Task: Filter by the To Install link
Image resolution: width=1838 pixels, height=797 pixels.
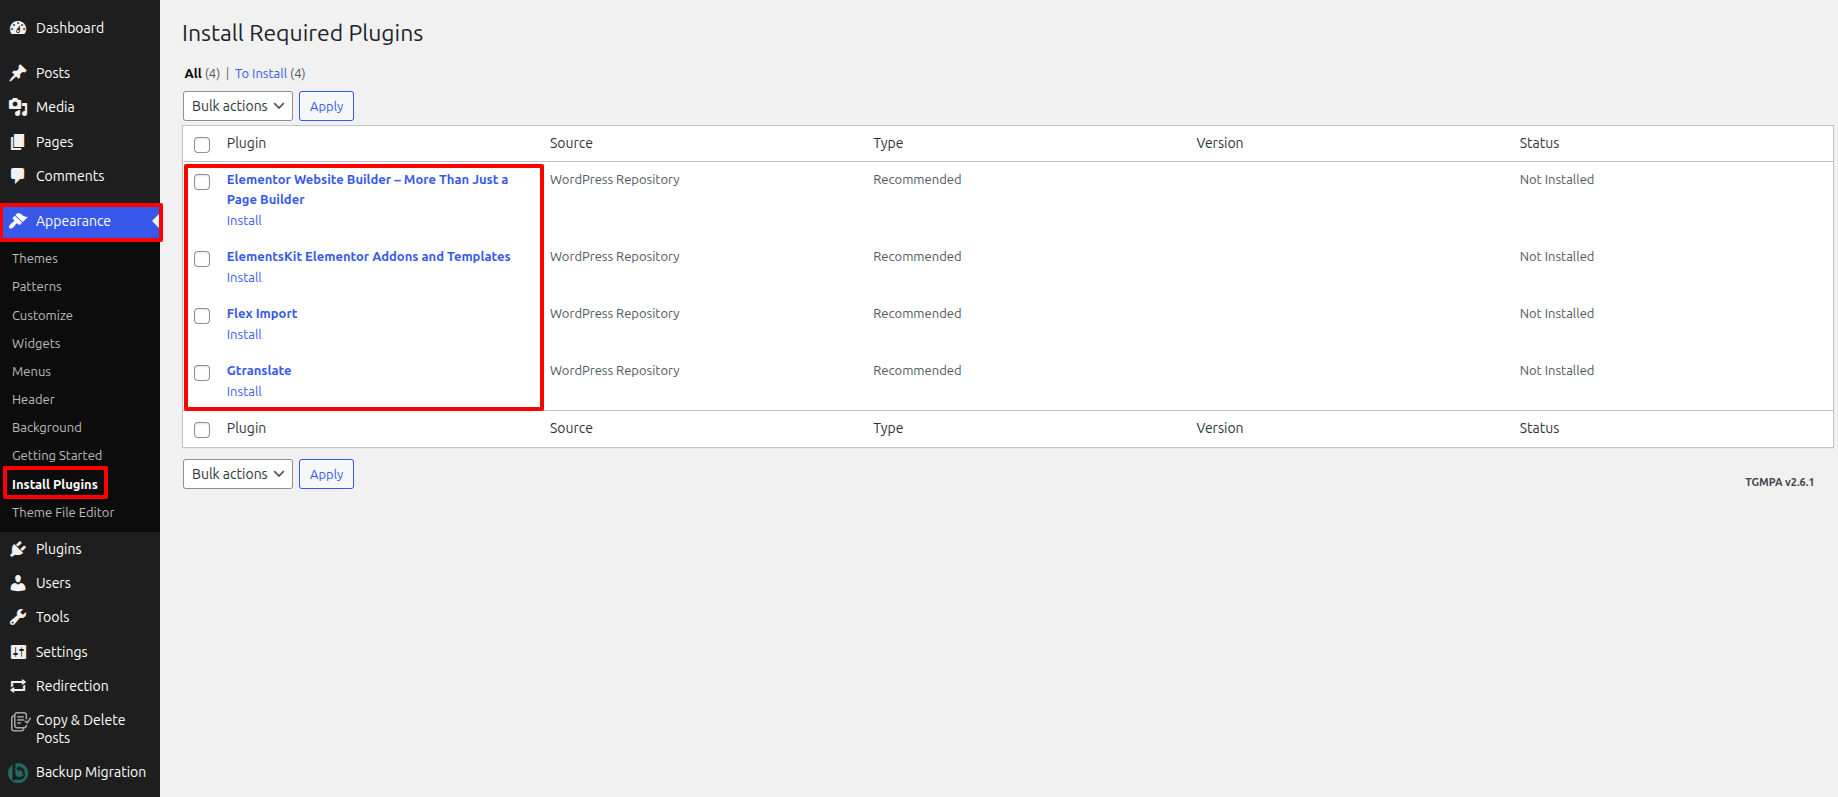Action: pos(261,74)
